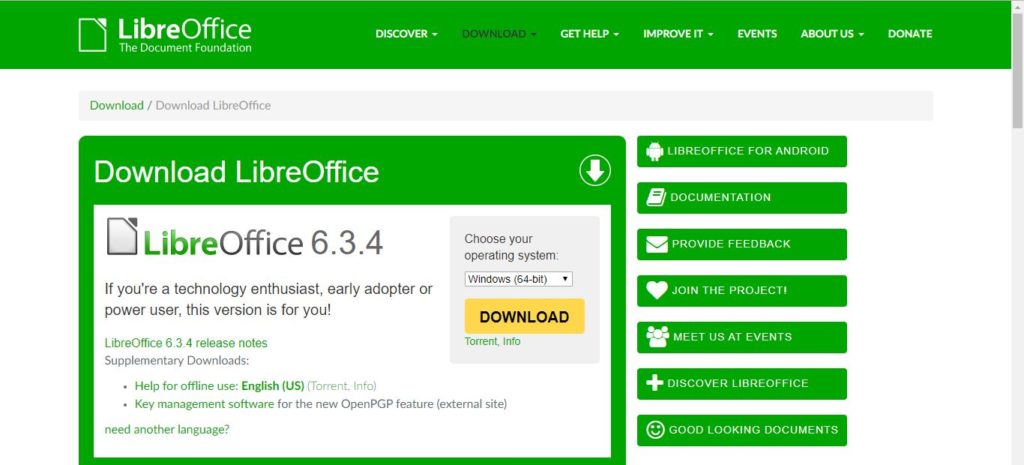Click the LibreOffice logo in the header
1024x465 pixels.
click(x=165, y=35)
